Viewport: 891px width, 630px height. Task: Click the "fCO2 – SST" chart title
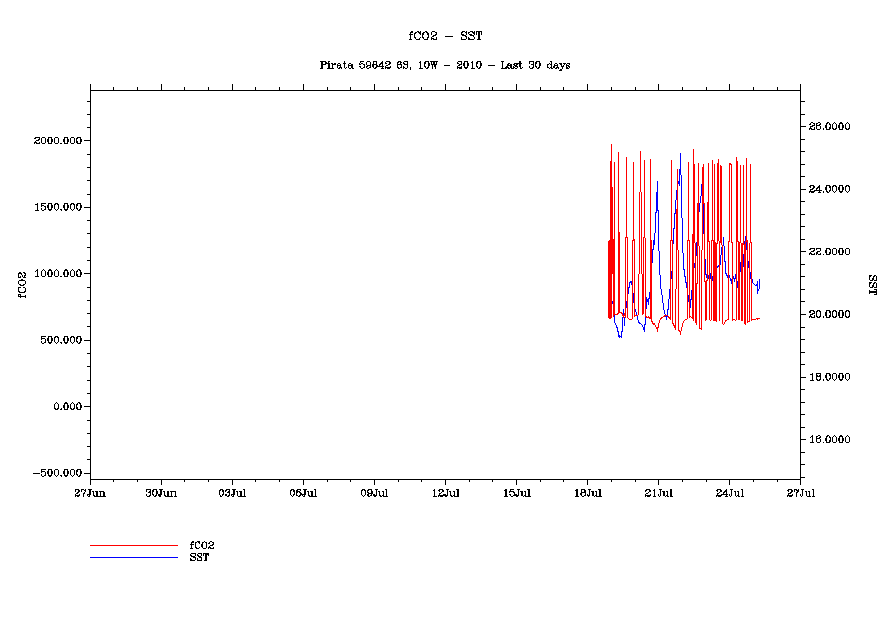pos(445,35)
